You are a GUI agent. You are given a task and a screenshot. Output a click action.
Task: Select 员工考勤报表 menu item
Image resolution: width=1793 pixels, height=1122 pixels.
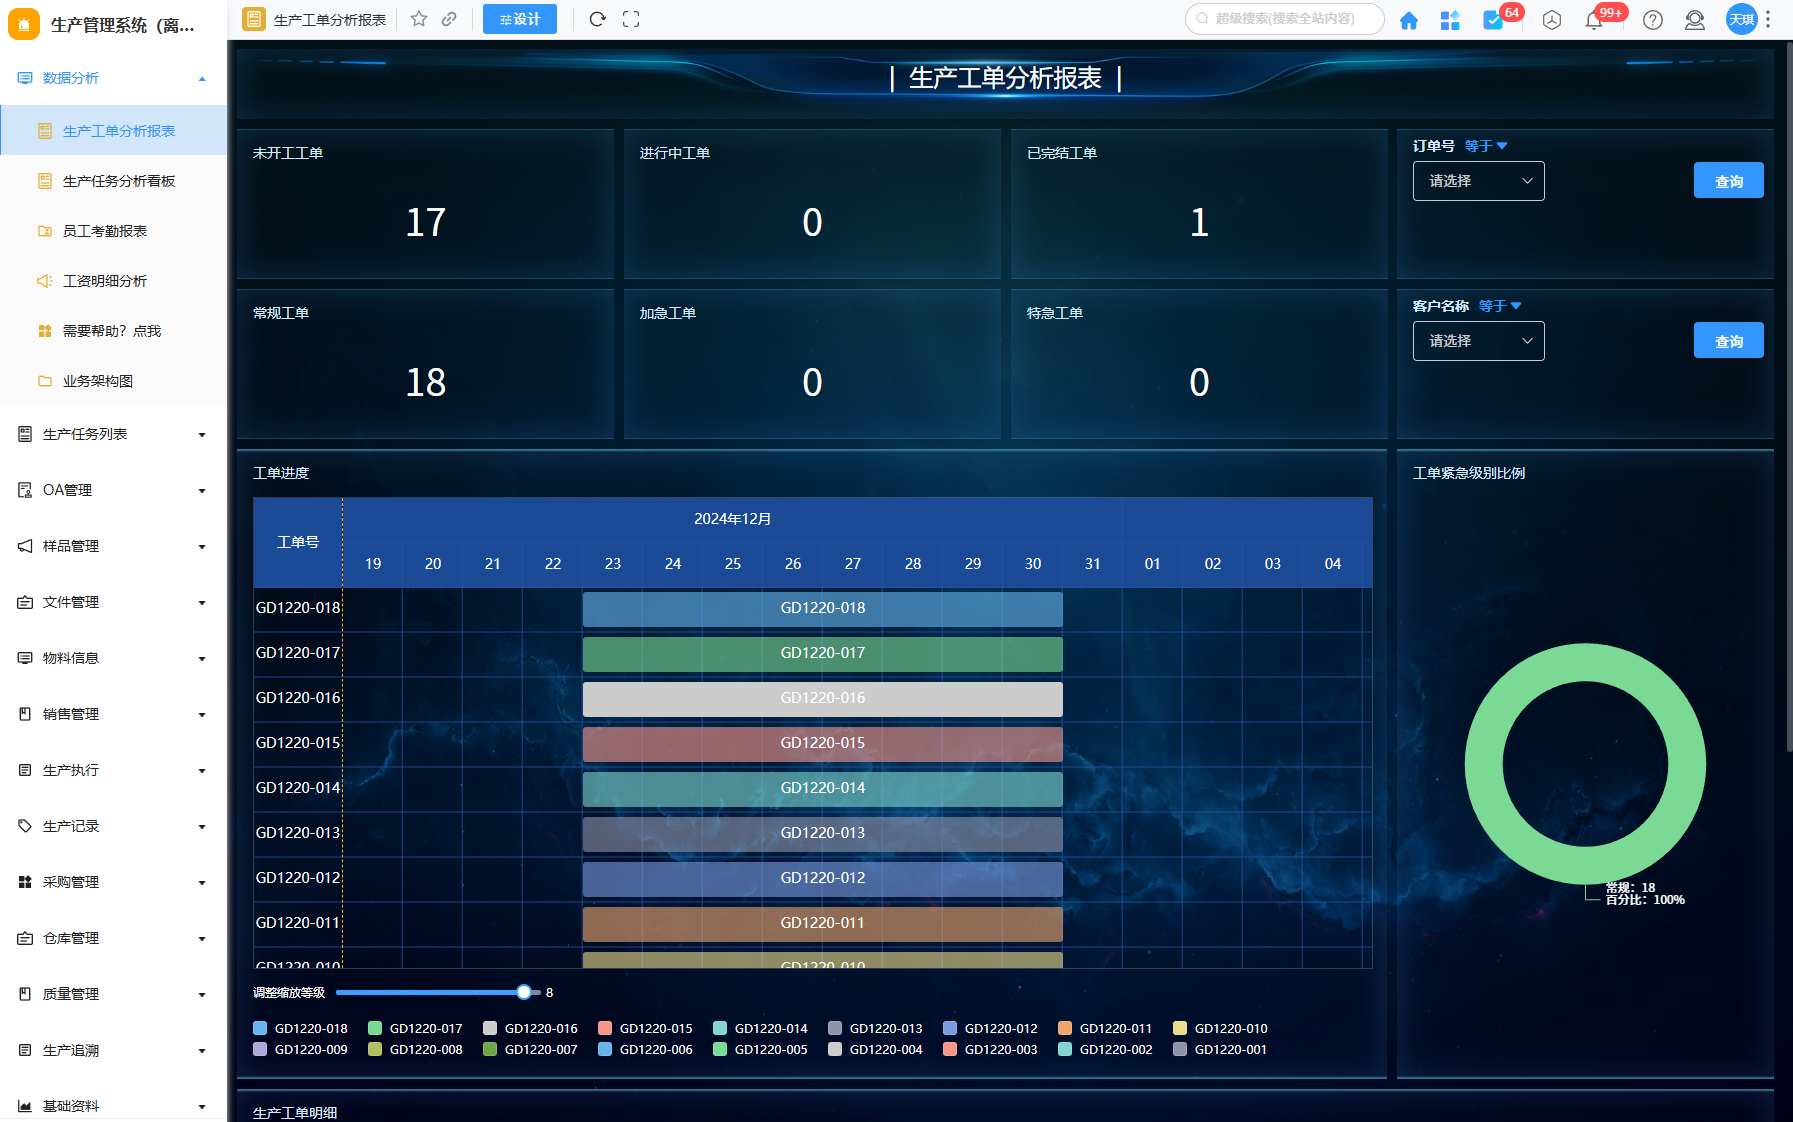[x=104, y=231]
